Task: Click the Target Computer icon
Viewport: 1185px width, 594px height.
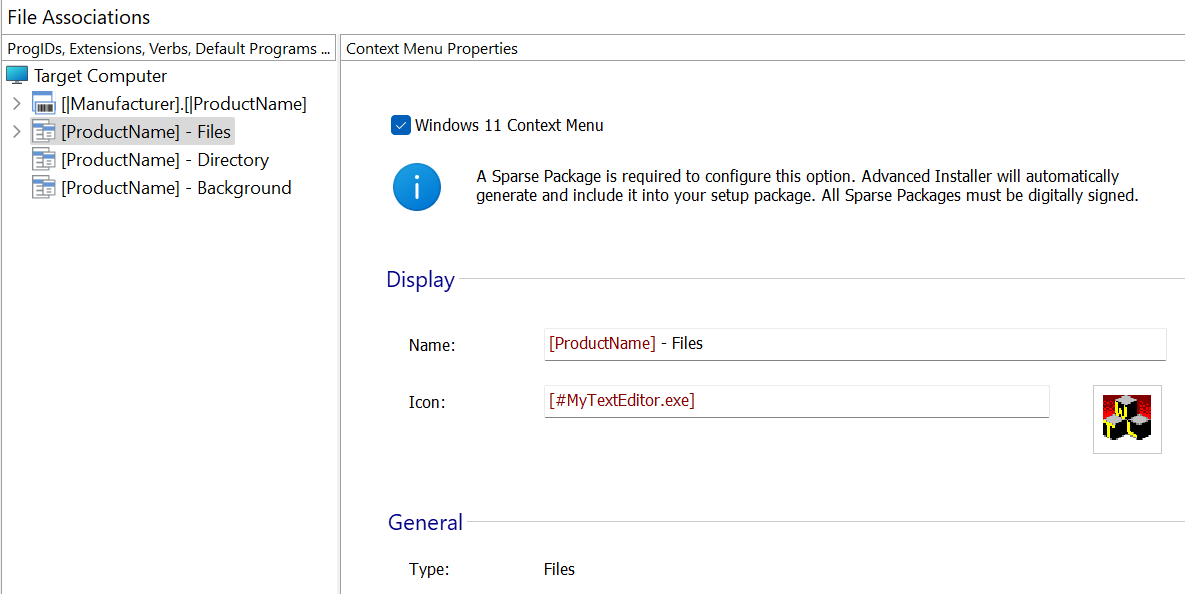Action: [17, 75]
